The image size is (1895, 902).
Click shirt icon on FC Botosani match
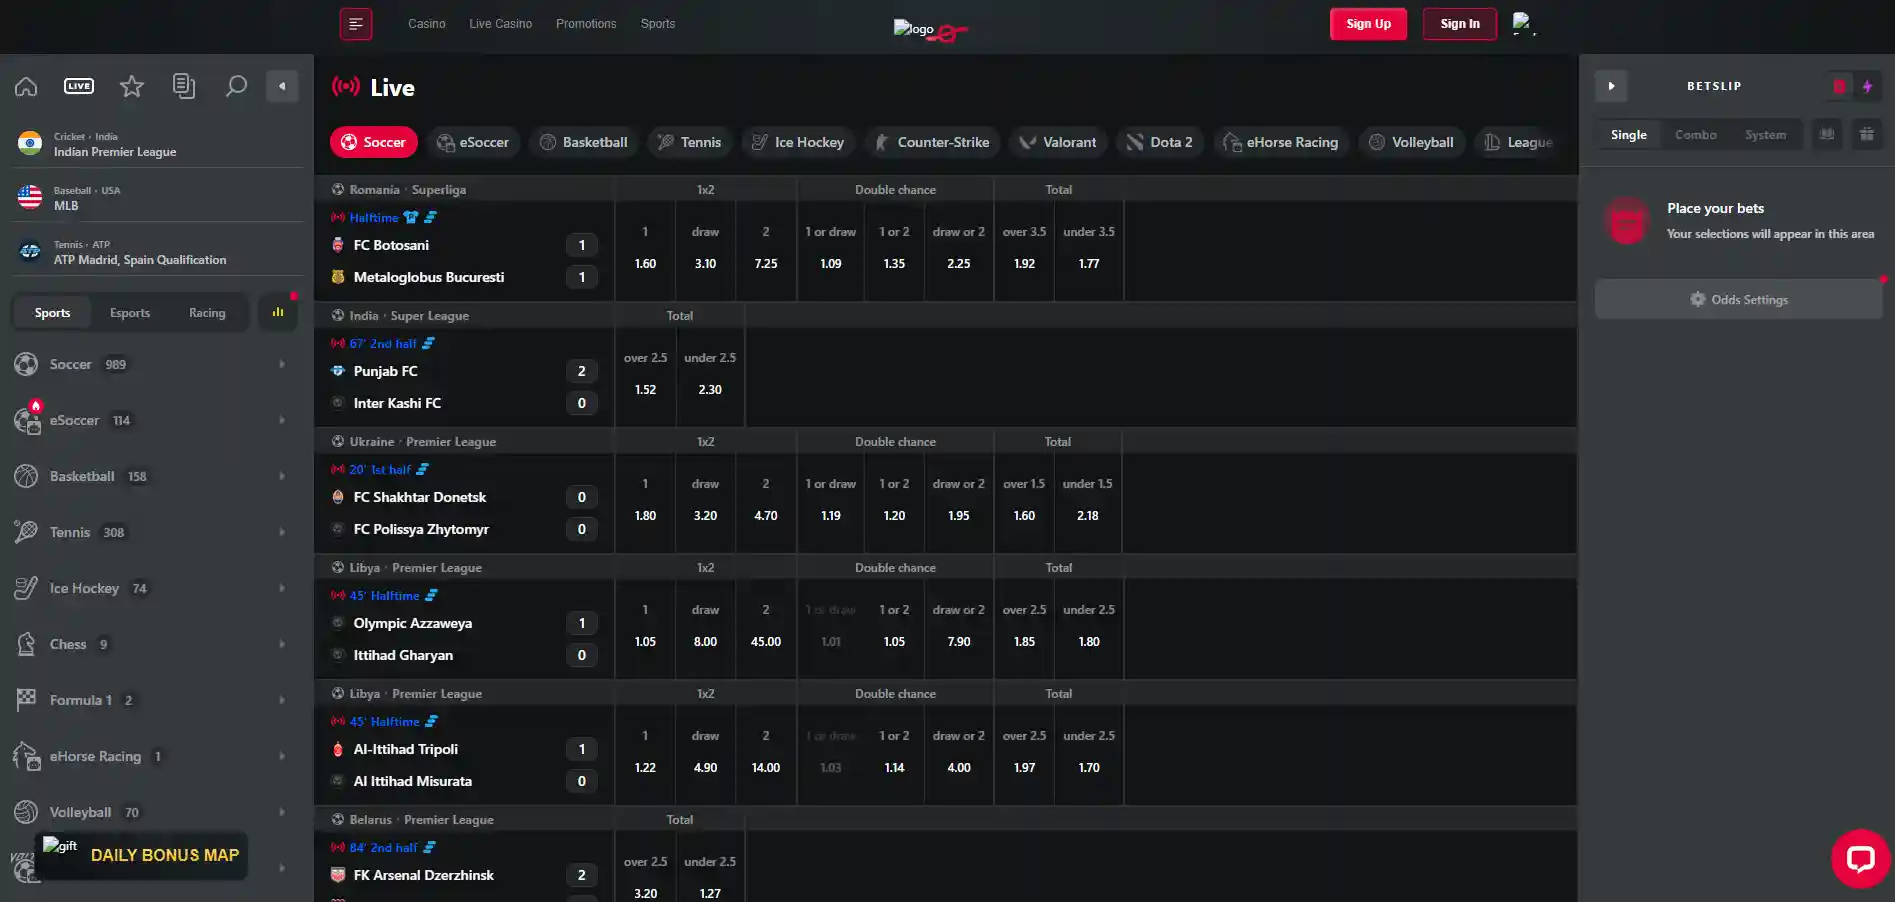[x=411, y=217]
